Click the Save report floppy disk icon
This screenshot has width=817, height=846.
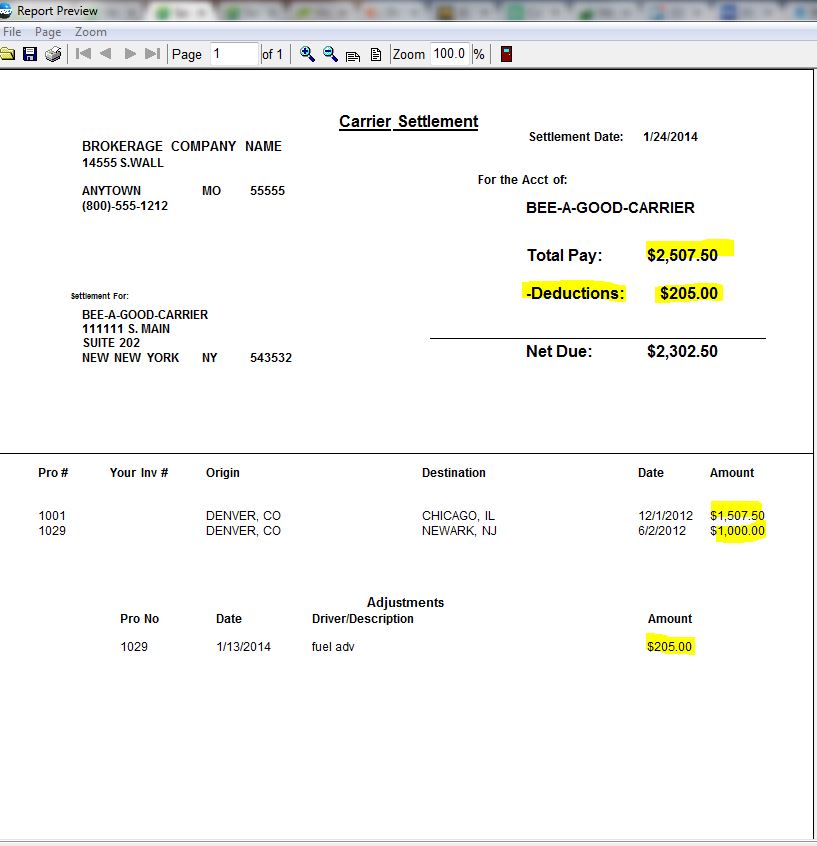(30, 54)
